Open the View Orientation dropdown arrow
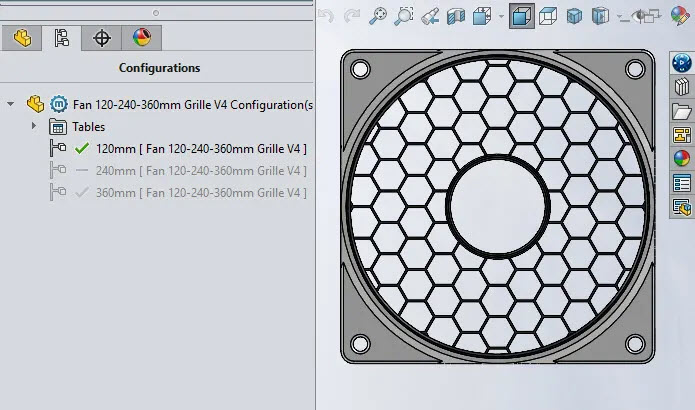The image size is (695, 410). point(501,16)
